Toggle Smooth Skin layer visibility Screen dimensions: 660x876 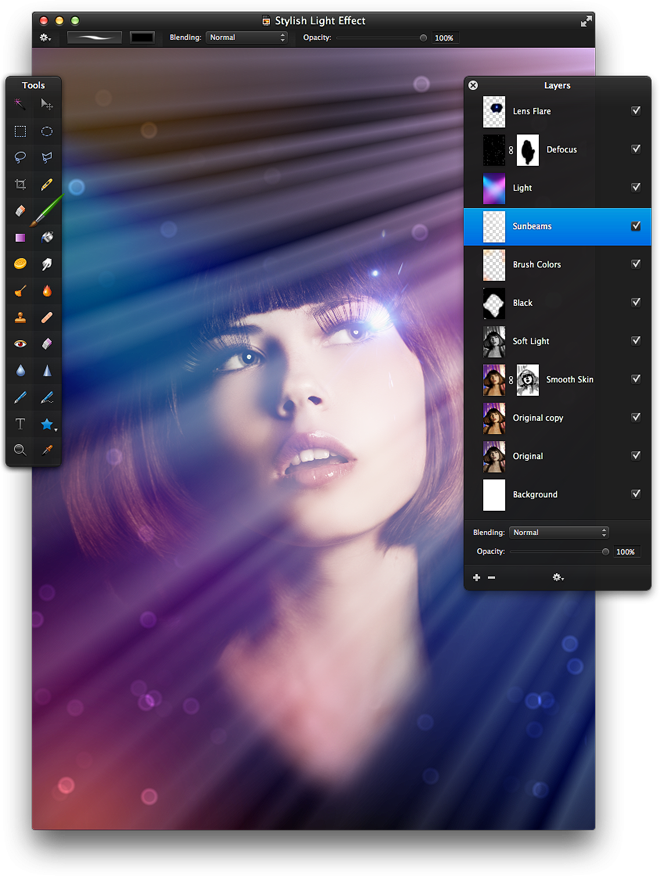click(635, 379)
